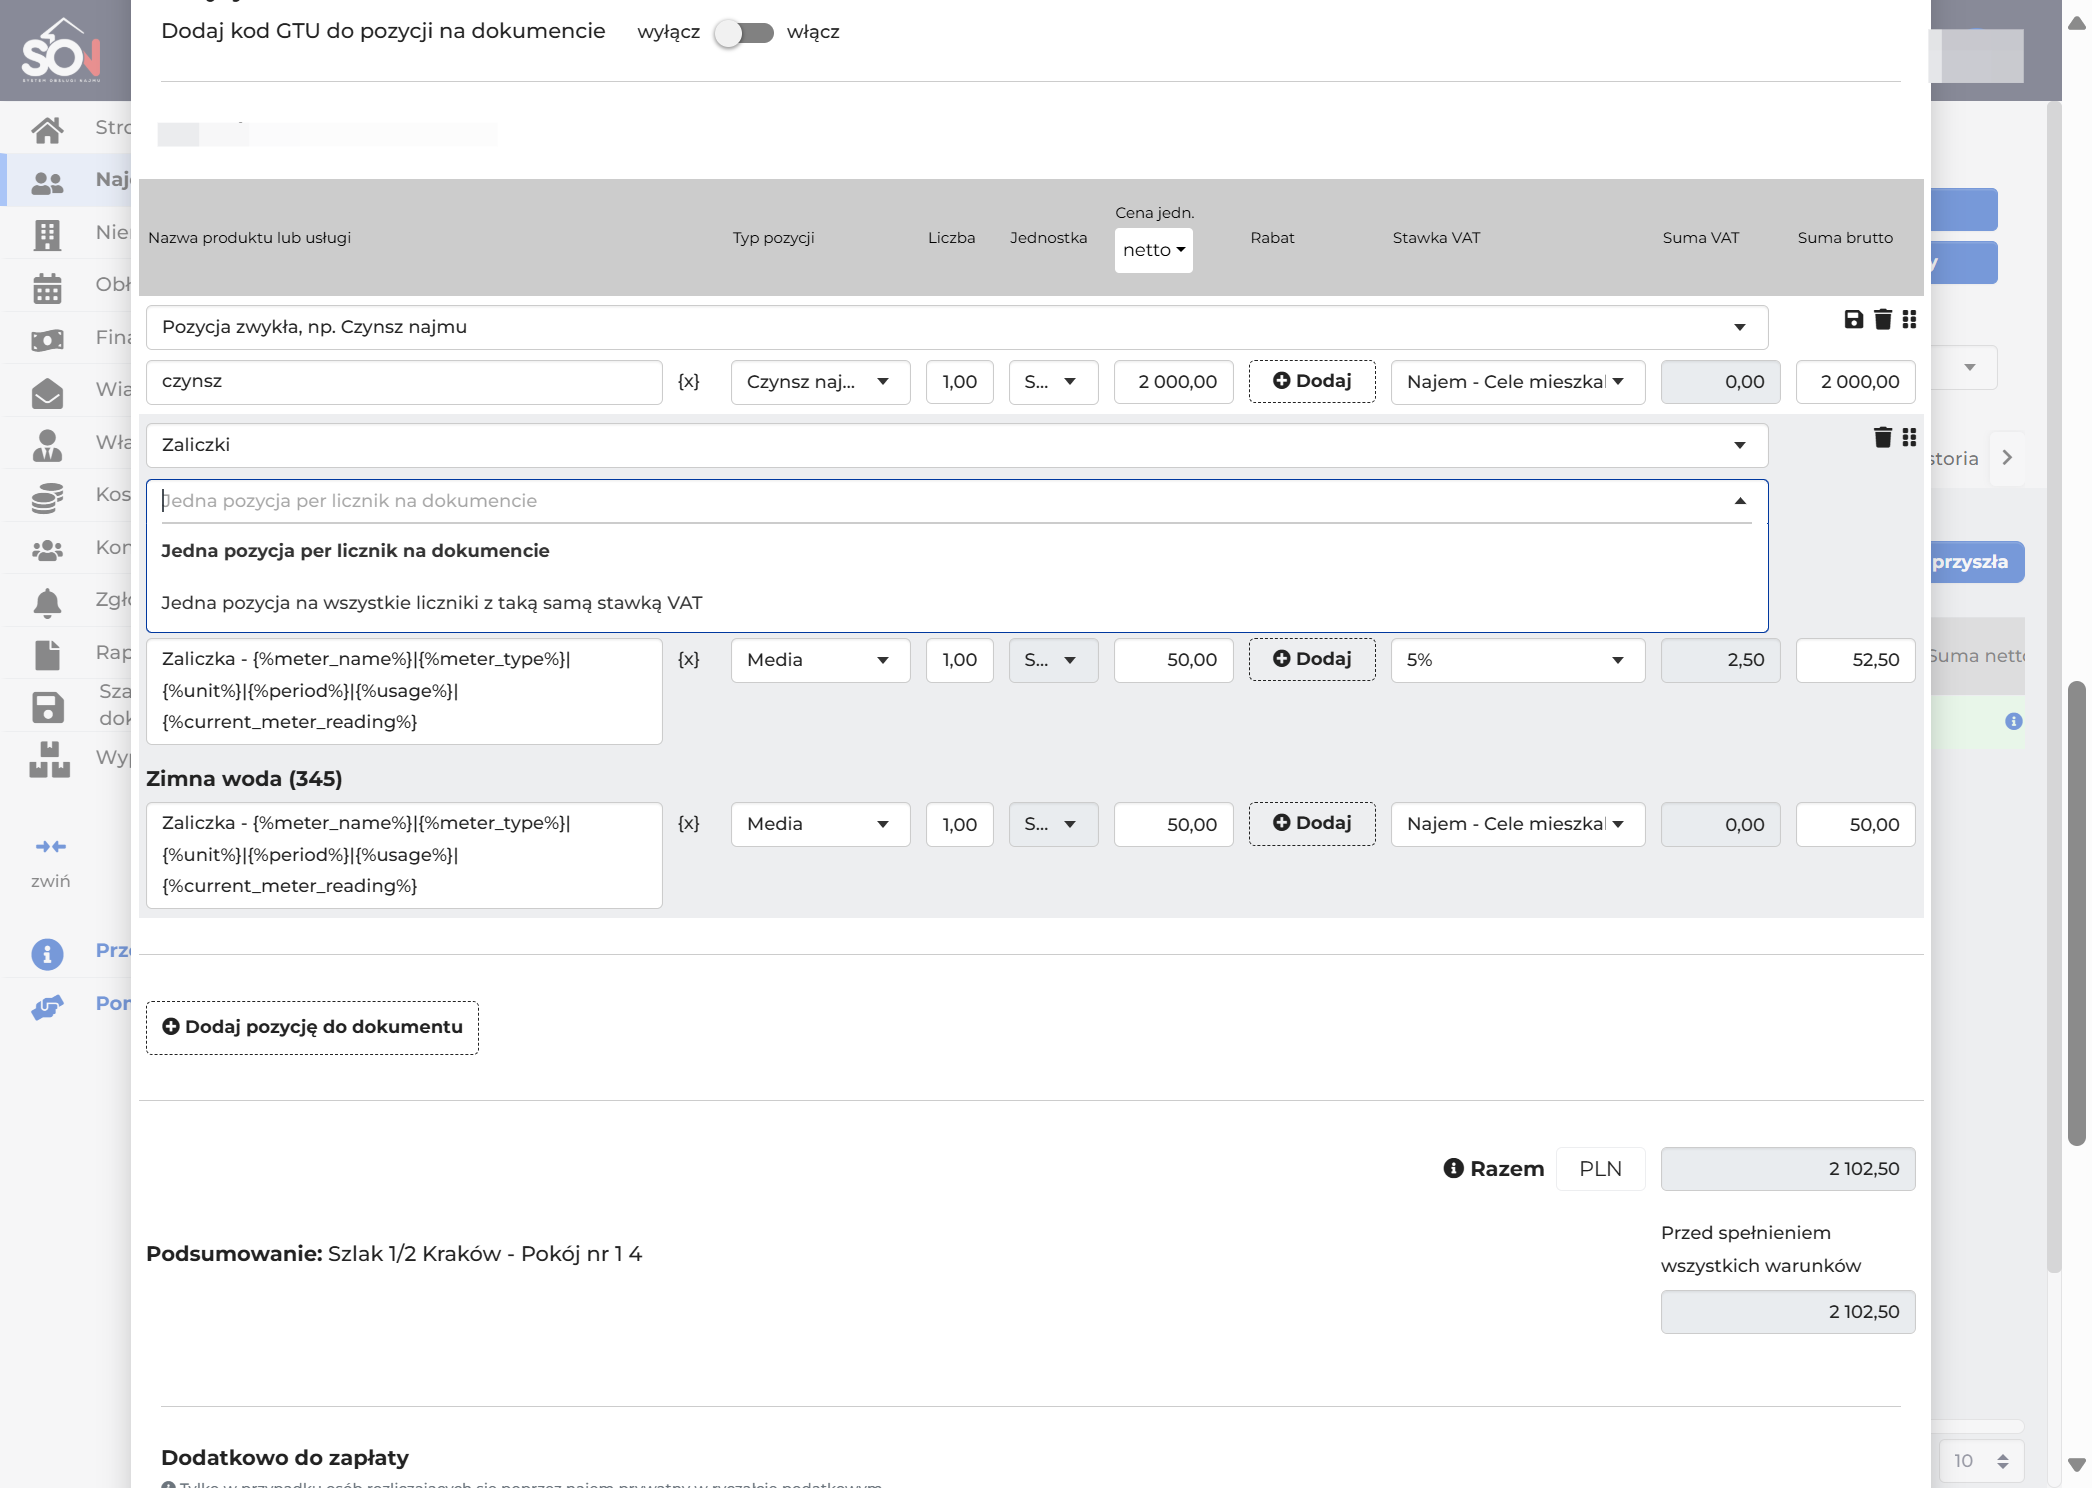Click the drag grid icon on Zaliczki row

[1909, 437]
